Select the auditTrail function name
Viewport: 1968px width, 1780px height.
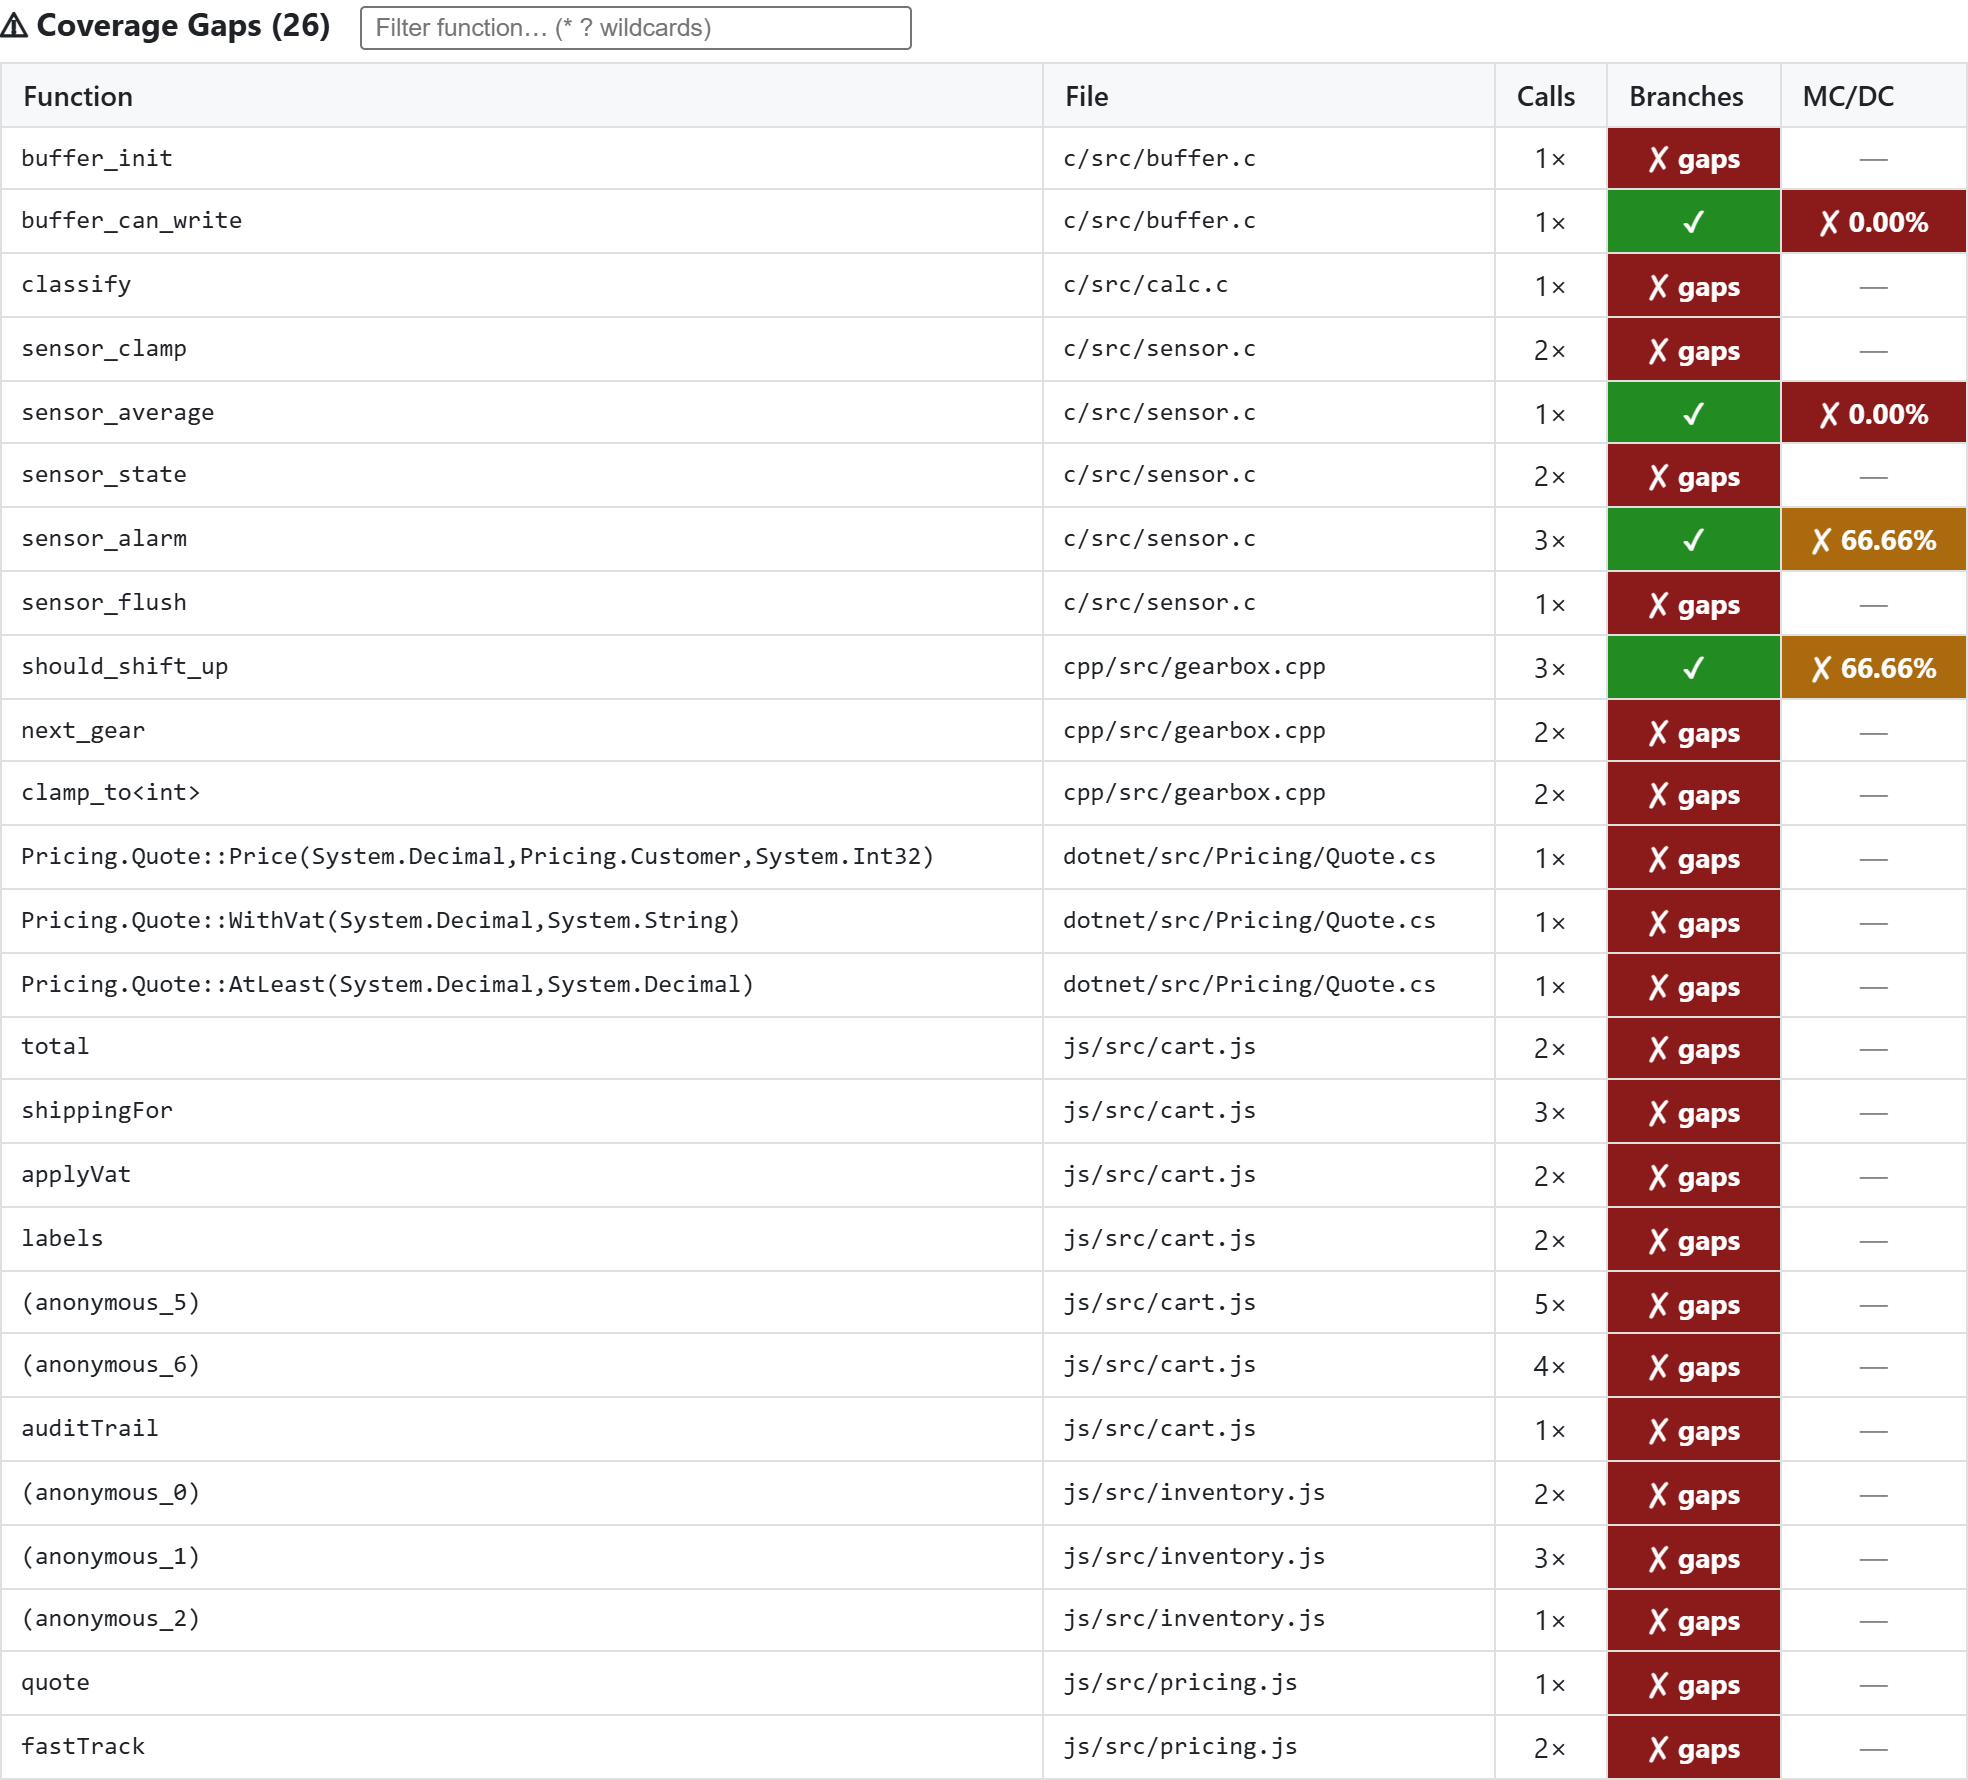[x=90, y=1429]
